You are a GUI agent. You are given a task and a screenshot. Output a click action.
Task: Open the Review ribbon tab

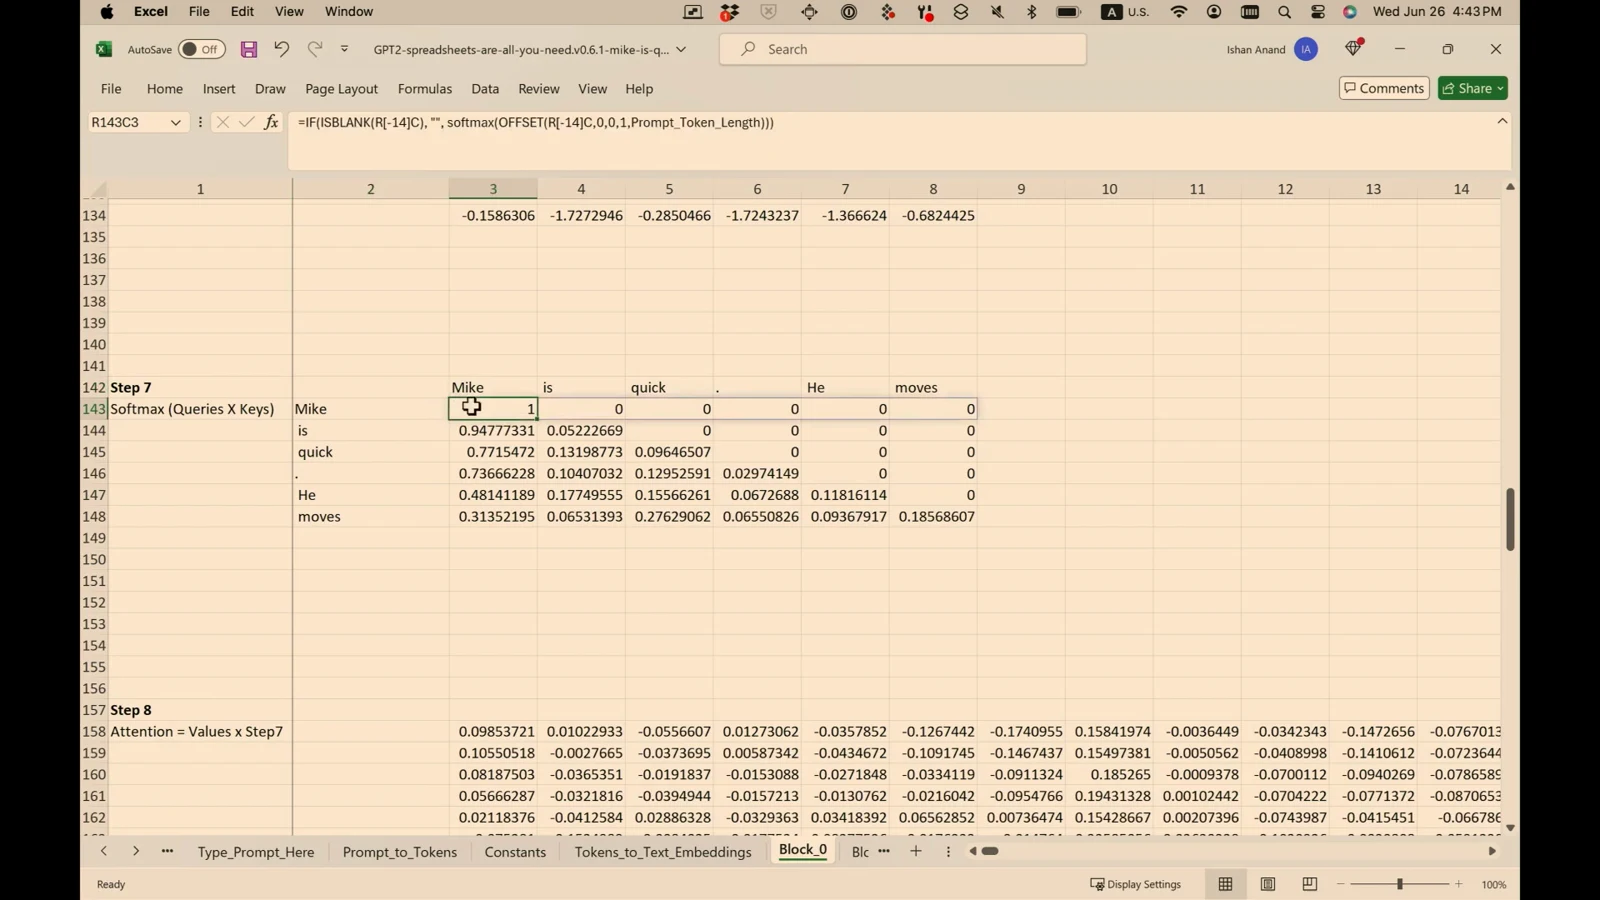(539, 89)
